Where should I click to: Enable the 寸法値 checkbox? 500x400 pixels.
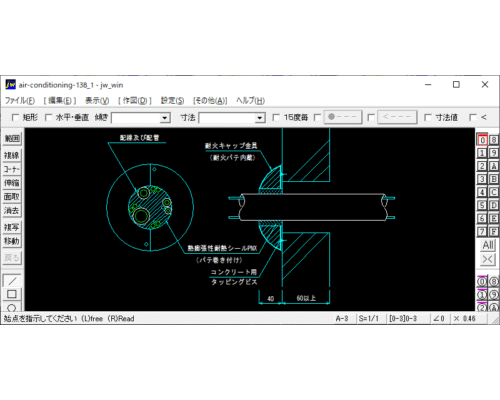[428, 117]
